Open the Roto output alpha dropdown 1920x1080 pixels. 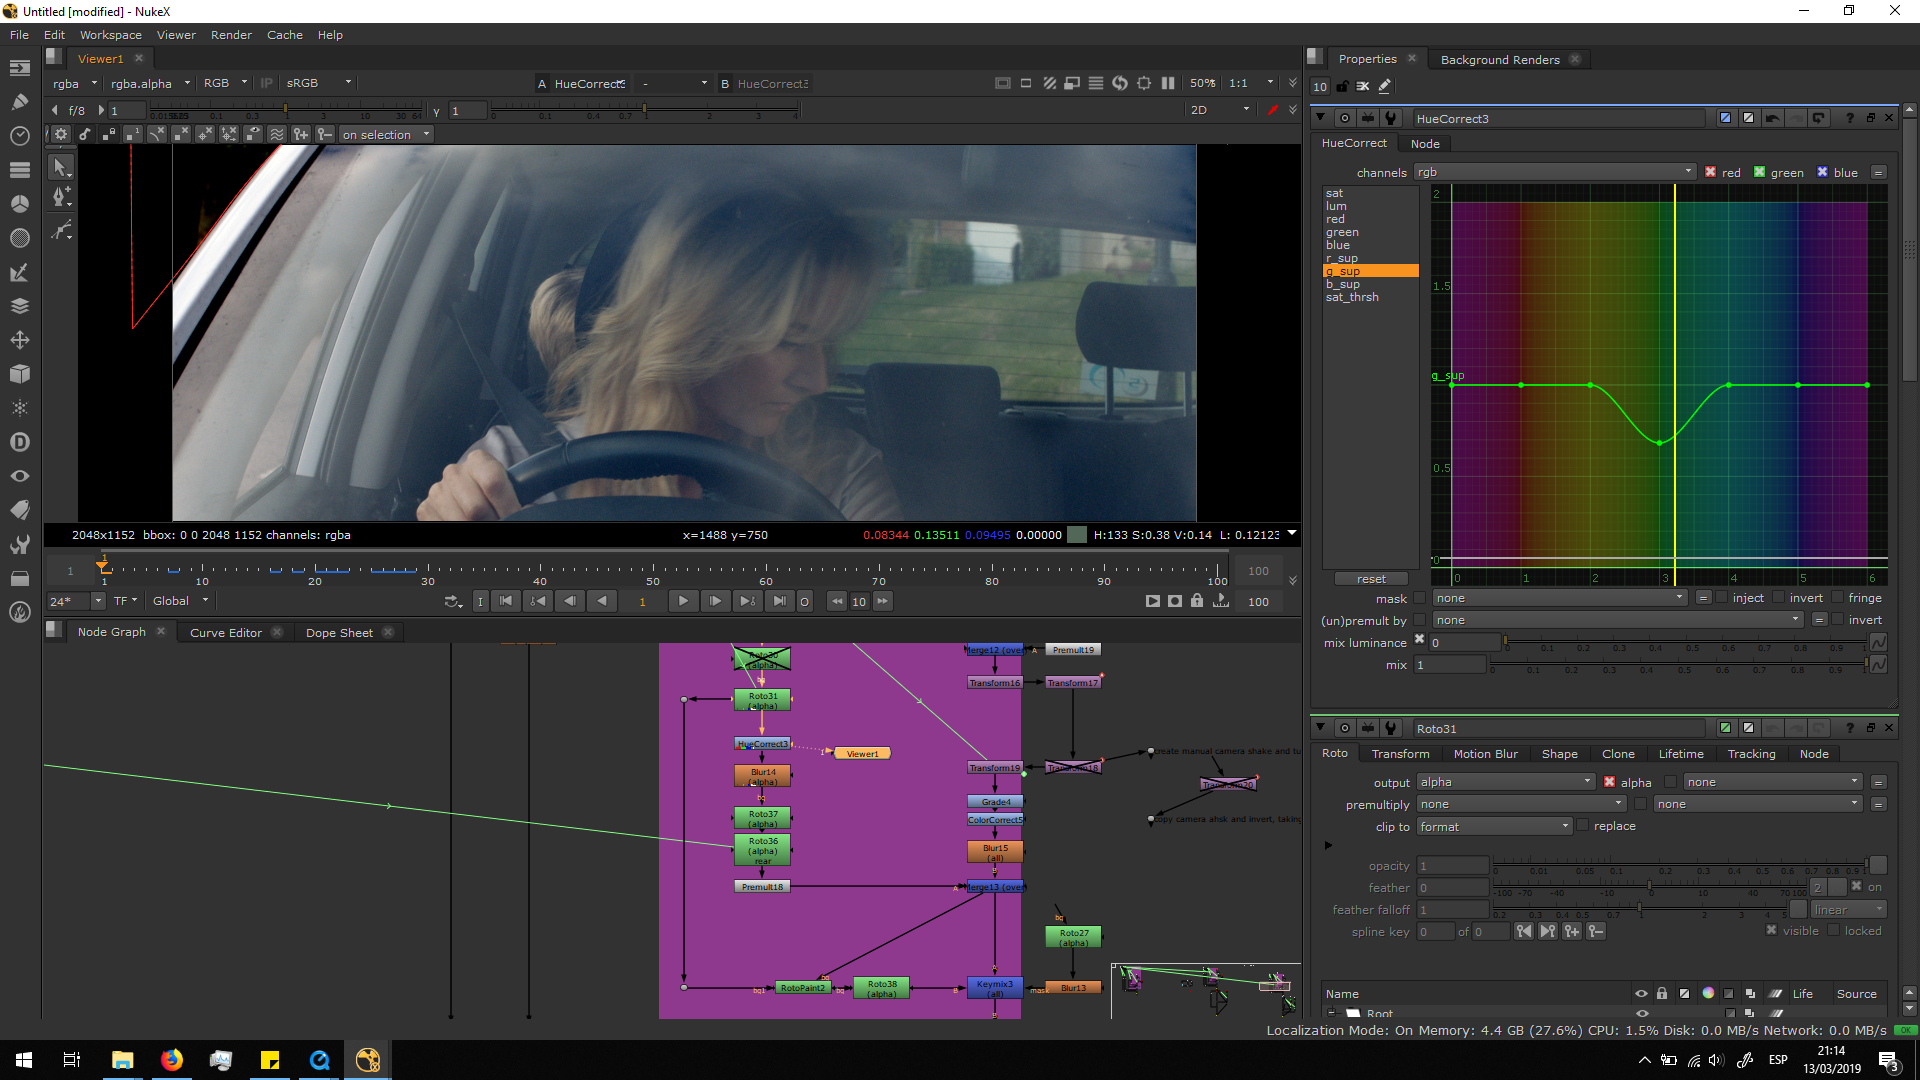[x=1505, y=782]
